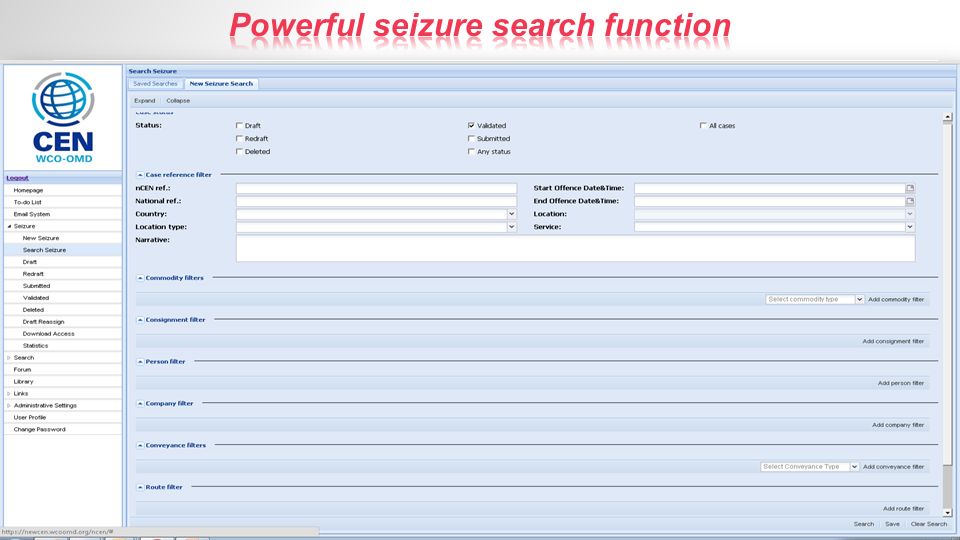
Task: Click Collapse in the toolbar
Action: click(x=178, y=100)
